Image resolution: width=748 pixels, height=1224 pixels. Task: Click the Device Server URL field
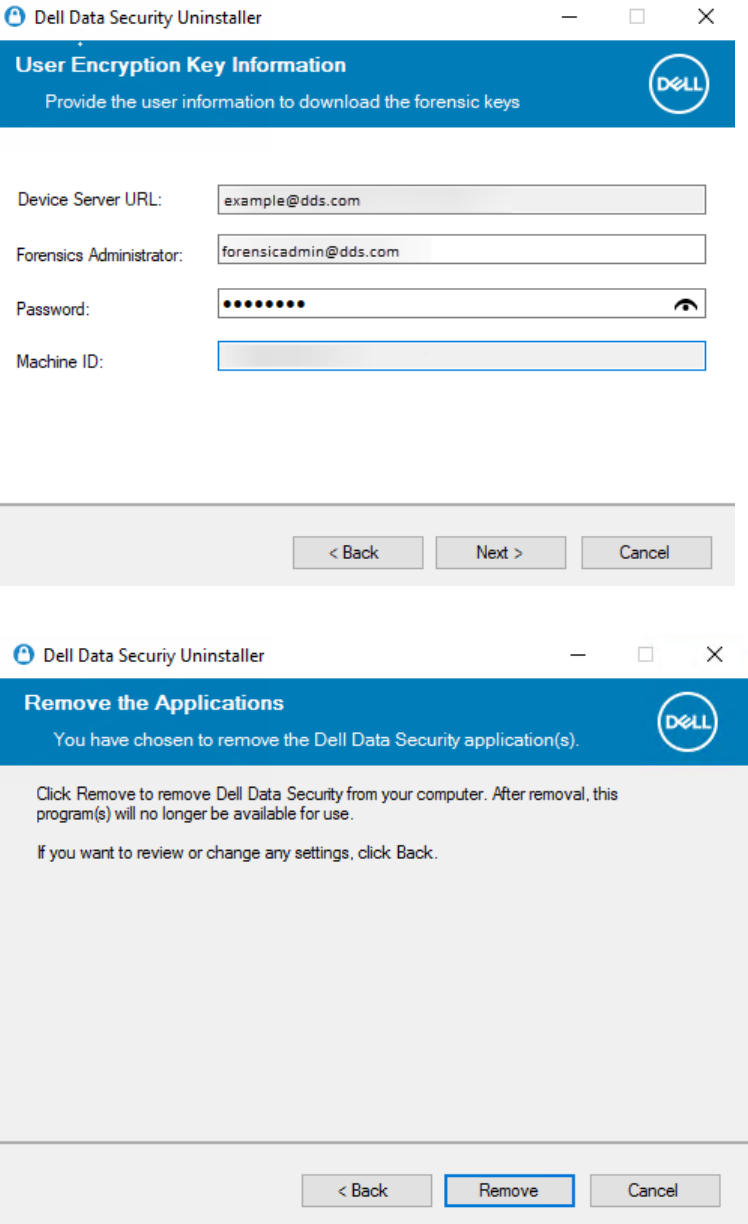tap(462, 200)
